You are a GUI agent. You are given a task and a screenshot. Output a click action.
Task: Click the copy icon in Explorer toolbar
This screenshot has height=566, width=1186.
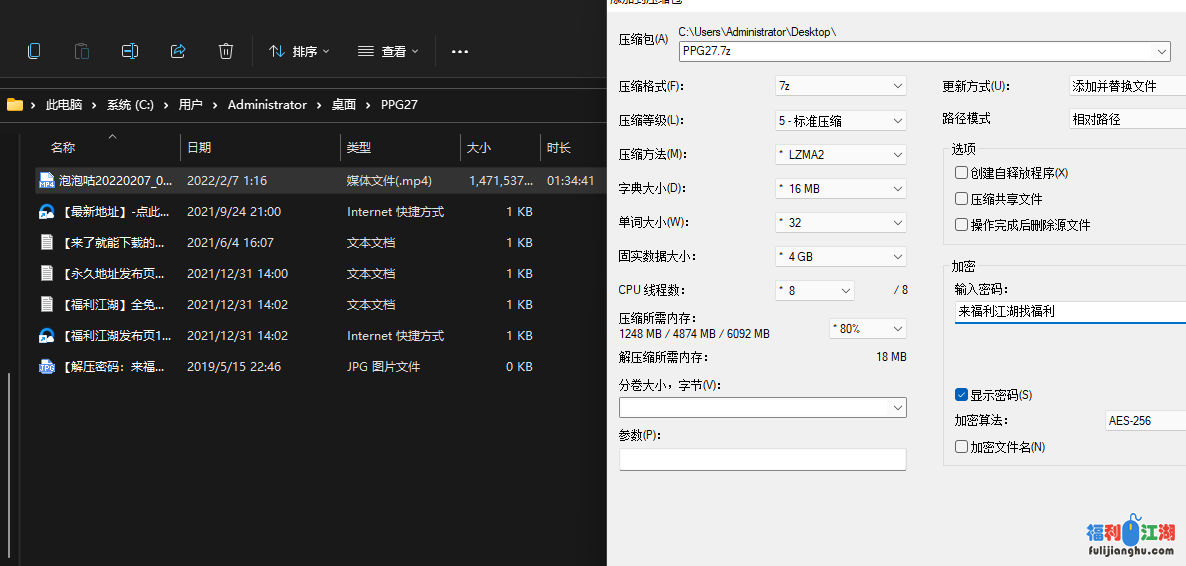34,51
